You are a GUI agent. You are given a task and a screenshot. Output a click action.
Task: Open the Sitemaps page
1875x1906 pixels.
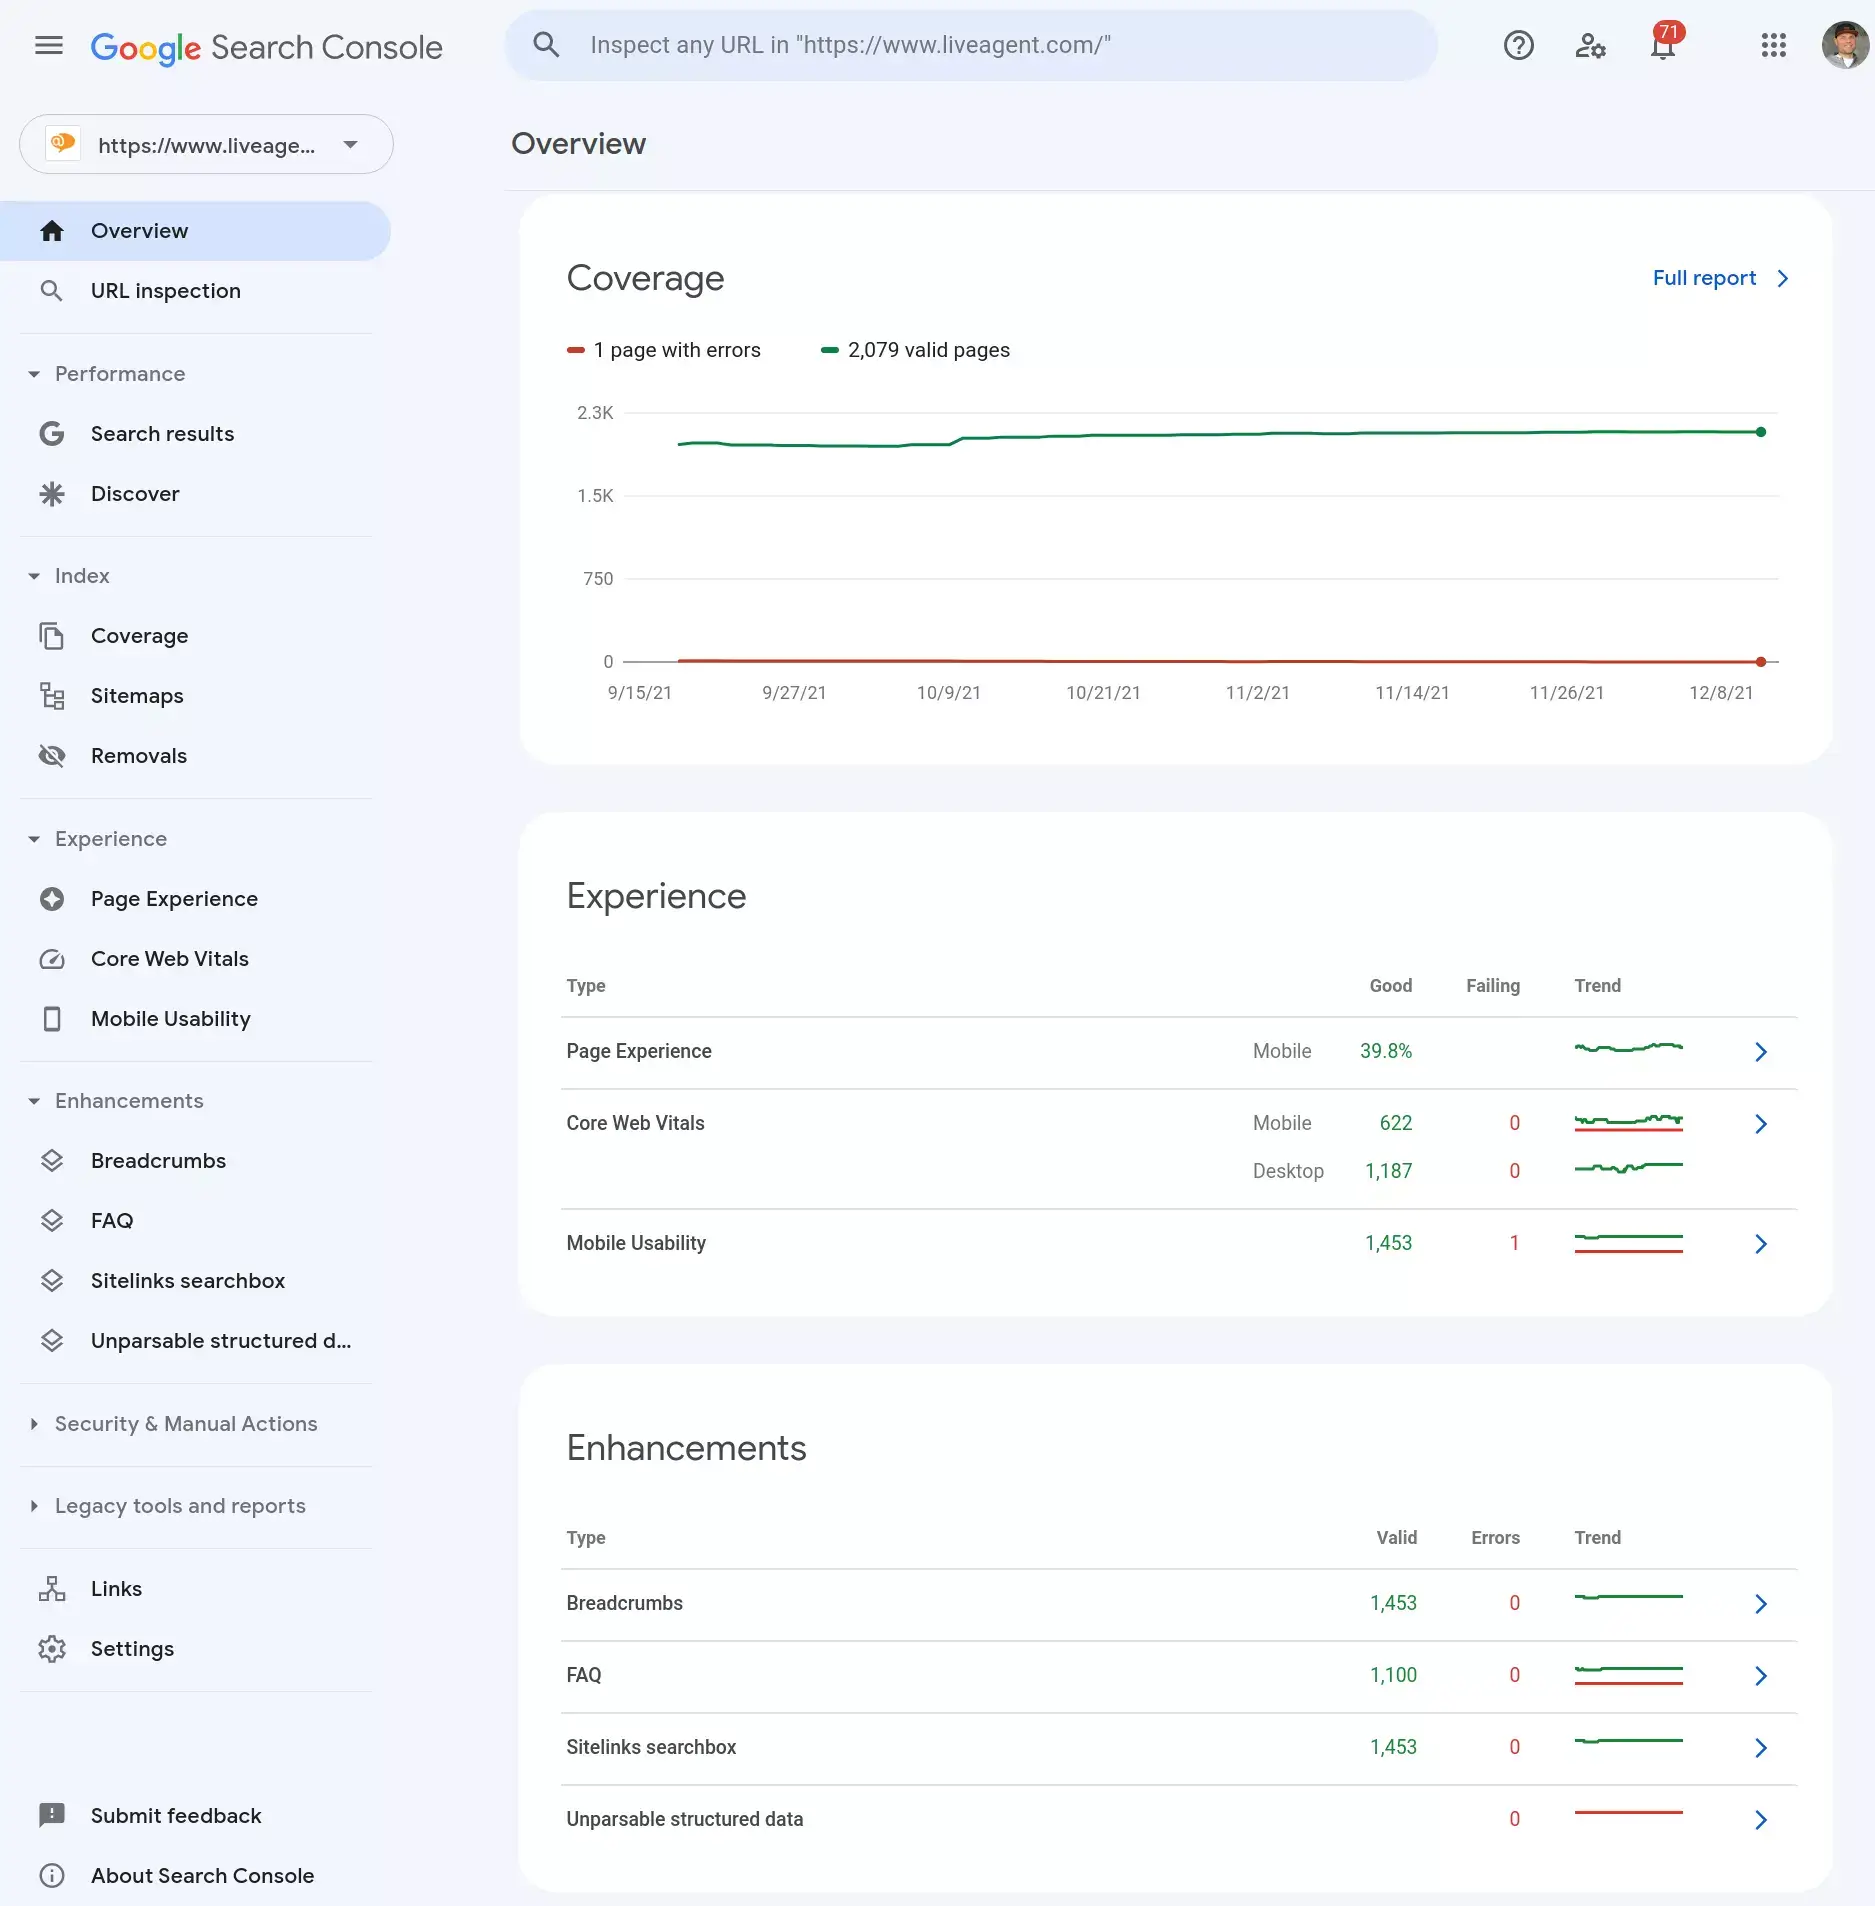pyautogui.click(x=137, y=695)
